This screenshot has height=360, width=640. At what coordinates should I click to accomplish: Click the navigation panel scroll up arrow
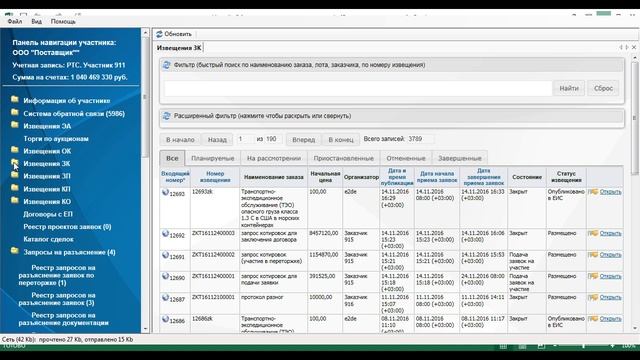(x=145, y=33)
